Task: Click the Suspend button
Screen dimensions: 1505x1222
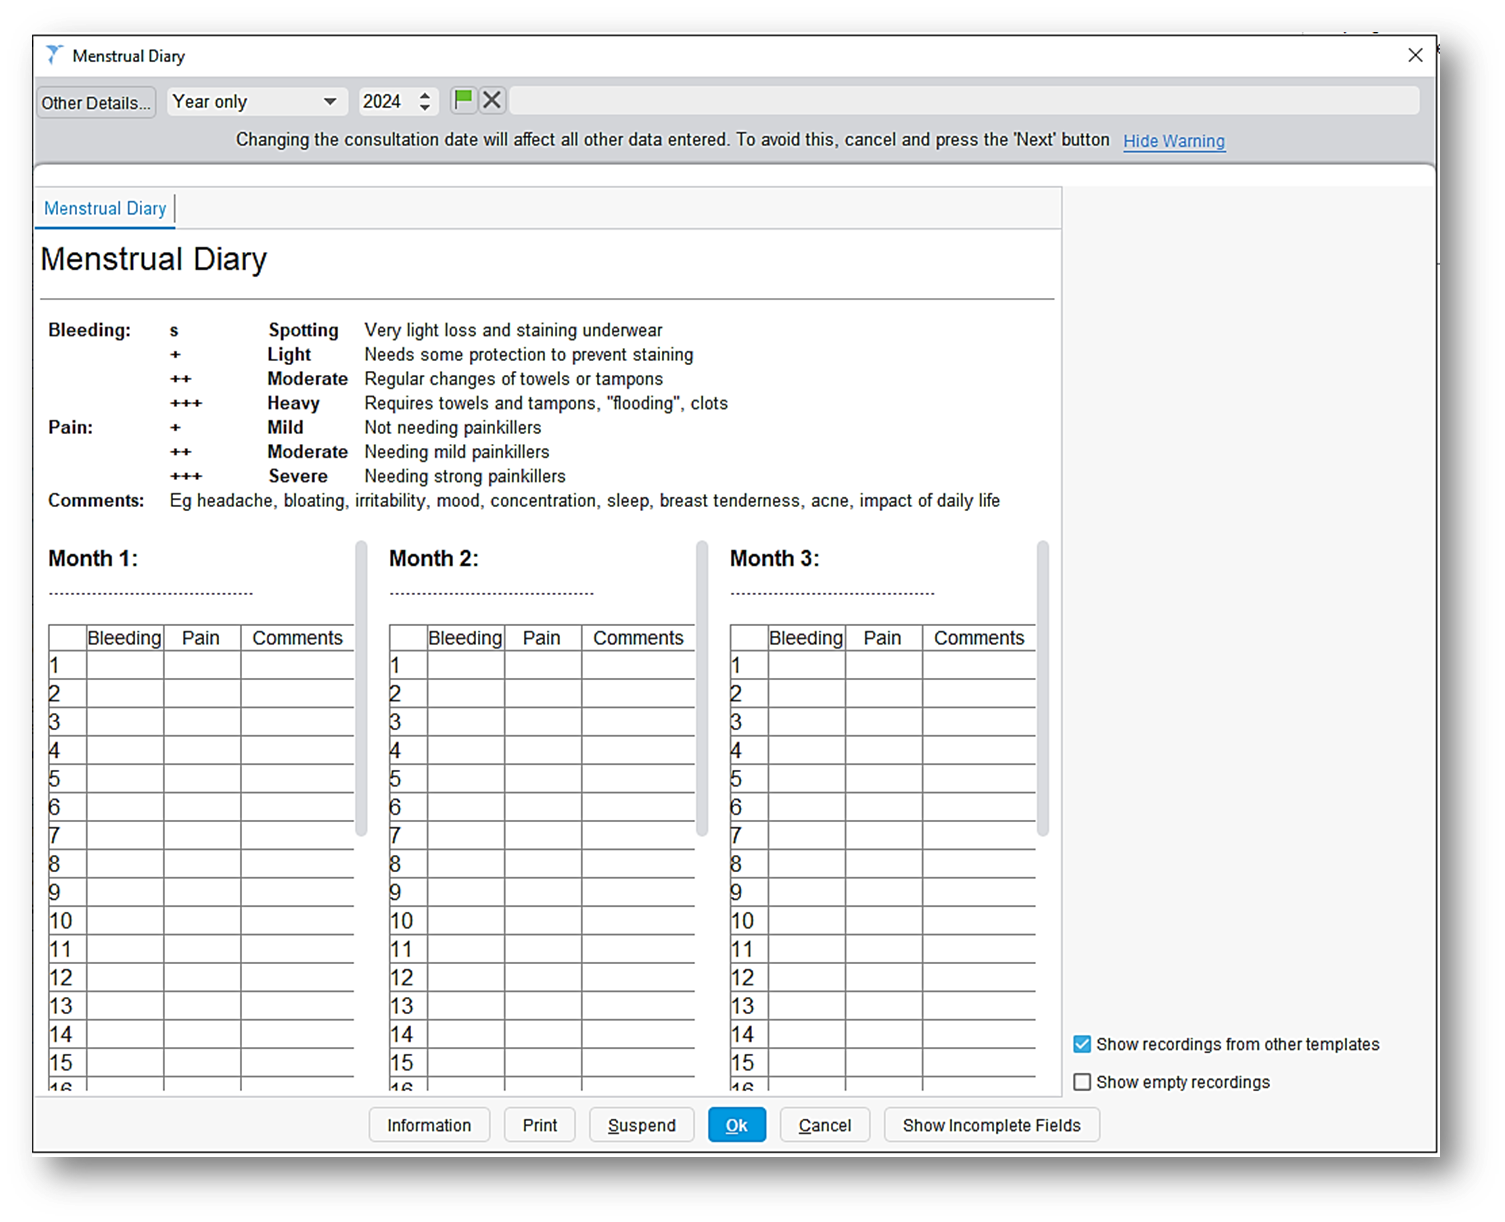Action: click(x=642, y=1125)
